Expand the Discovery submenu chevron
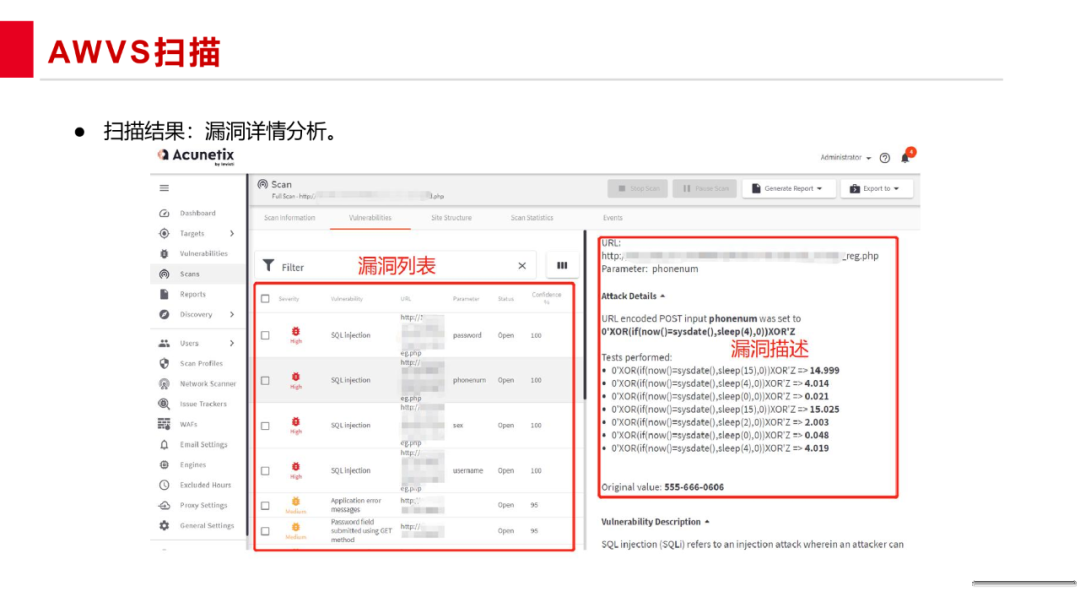 click(232, 315)
